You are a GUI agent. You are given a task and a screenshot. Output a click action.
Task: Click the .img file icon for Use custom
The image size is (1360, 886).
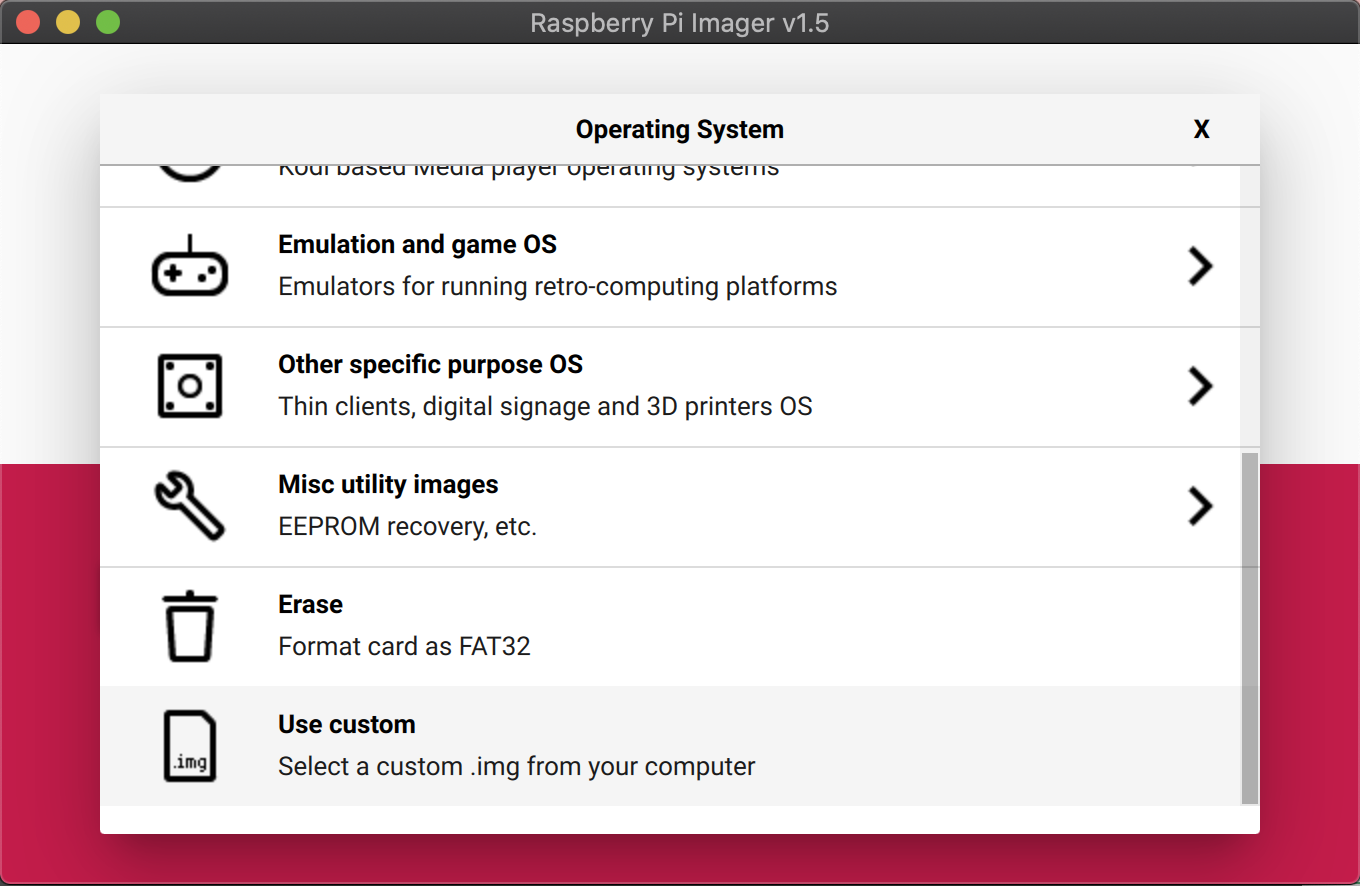(x=190, y=746)
